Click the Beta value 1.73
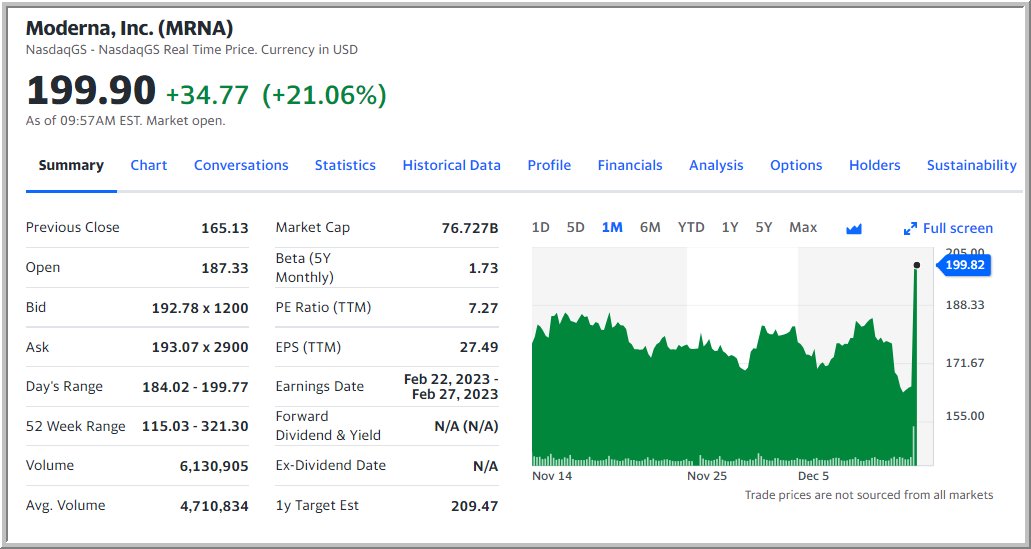Image resolution: width=1031 pixels, height=549 pixels. [483, 268]
